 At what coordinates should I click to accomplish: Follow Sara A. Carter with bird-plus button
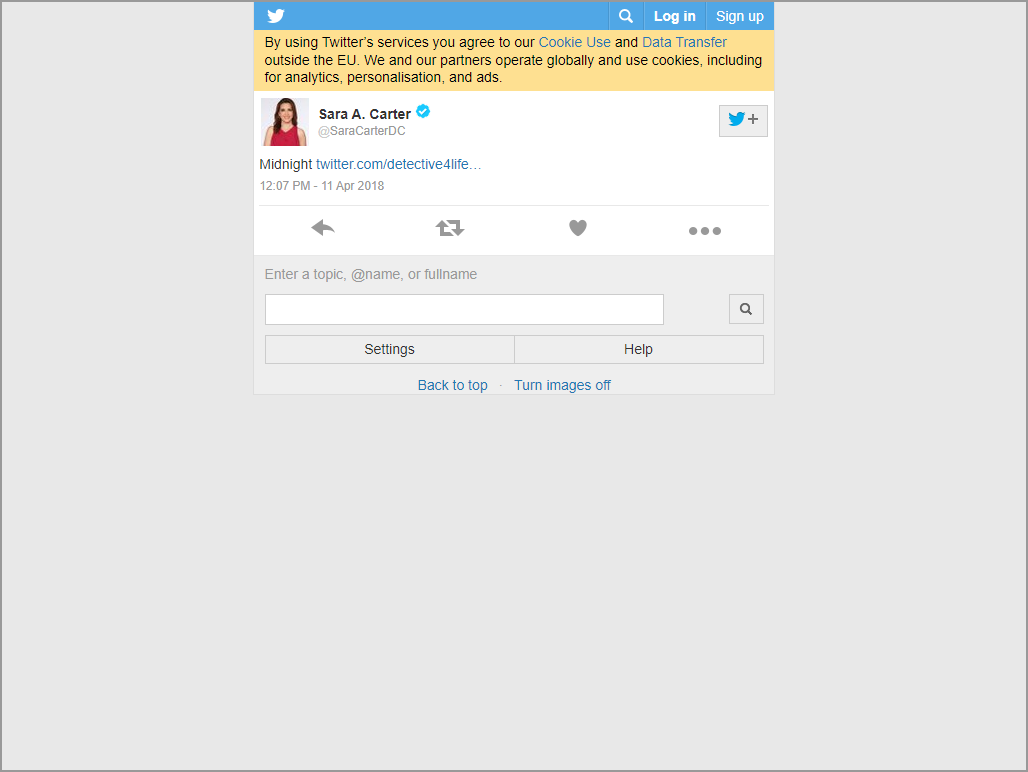coord(743,121)
